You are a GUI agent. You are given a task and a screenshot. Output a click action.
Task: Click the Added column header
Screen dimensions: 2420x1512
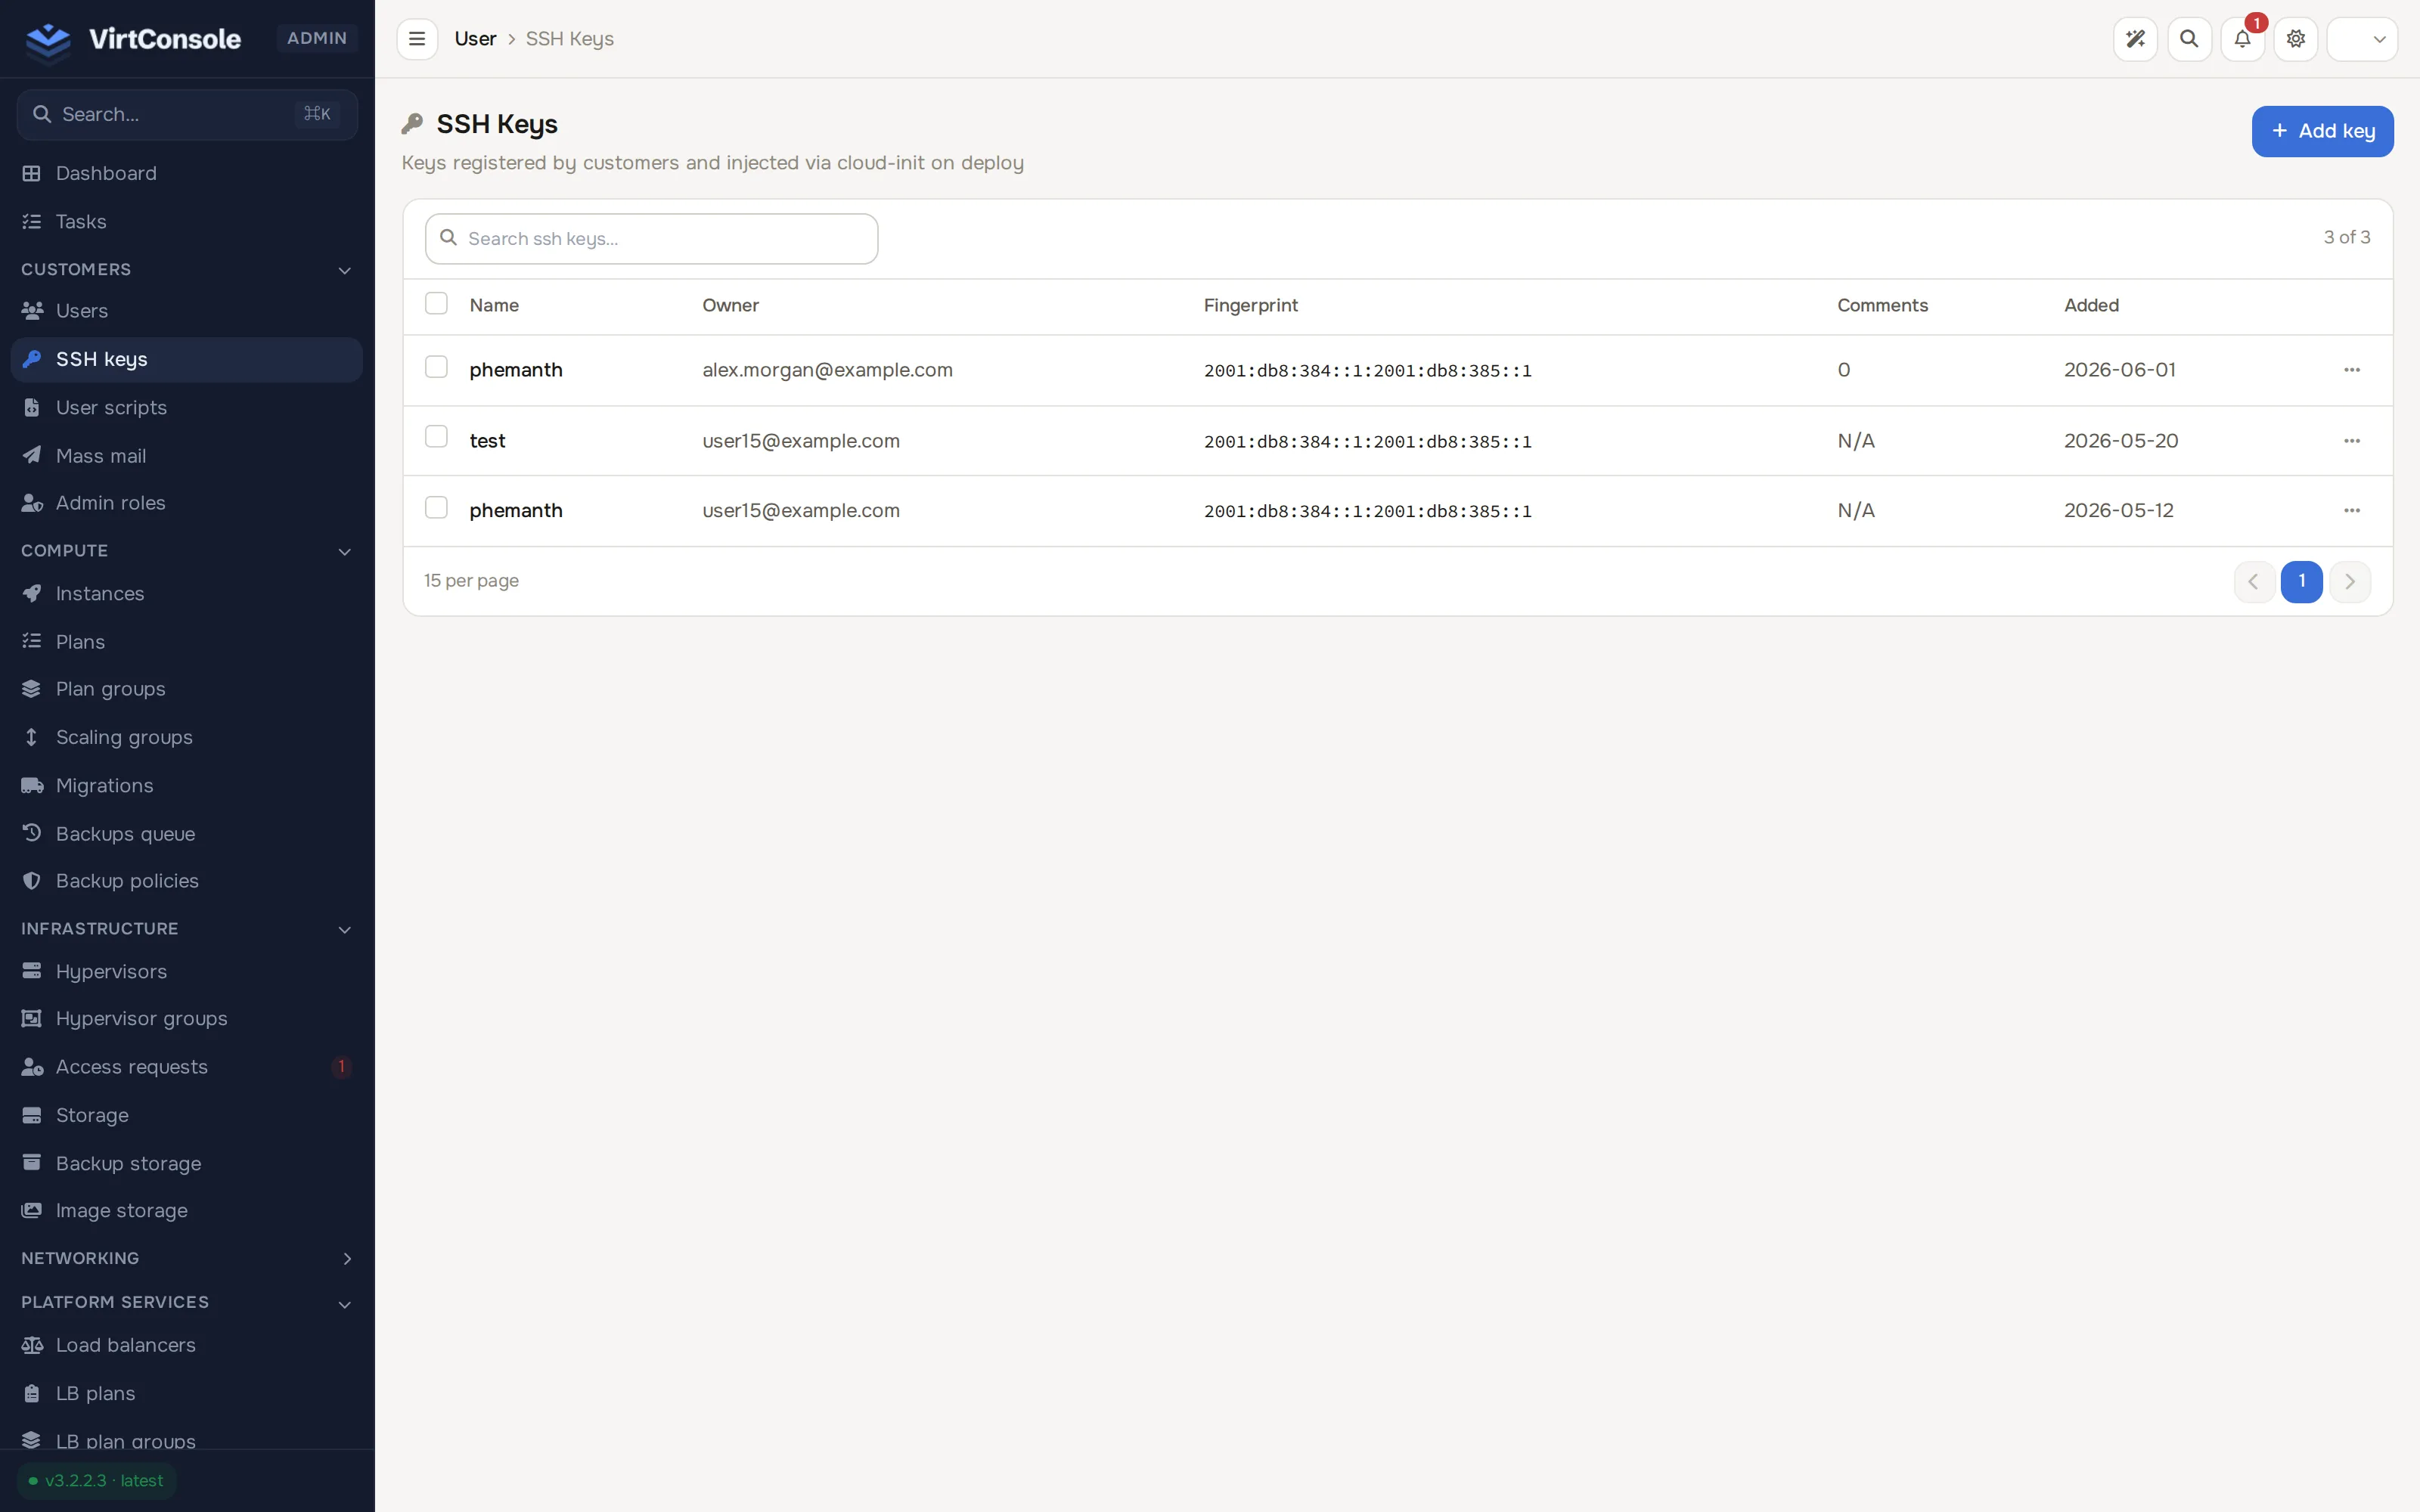pyautogui.click(x=2091, y=305)
